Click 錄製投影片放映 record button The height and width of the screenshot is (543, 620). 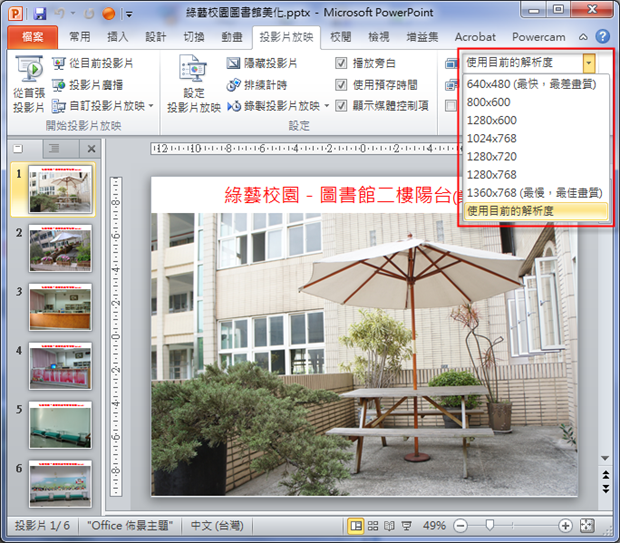tap(274, 106)
